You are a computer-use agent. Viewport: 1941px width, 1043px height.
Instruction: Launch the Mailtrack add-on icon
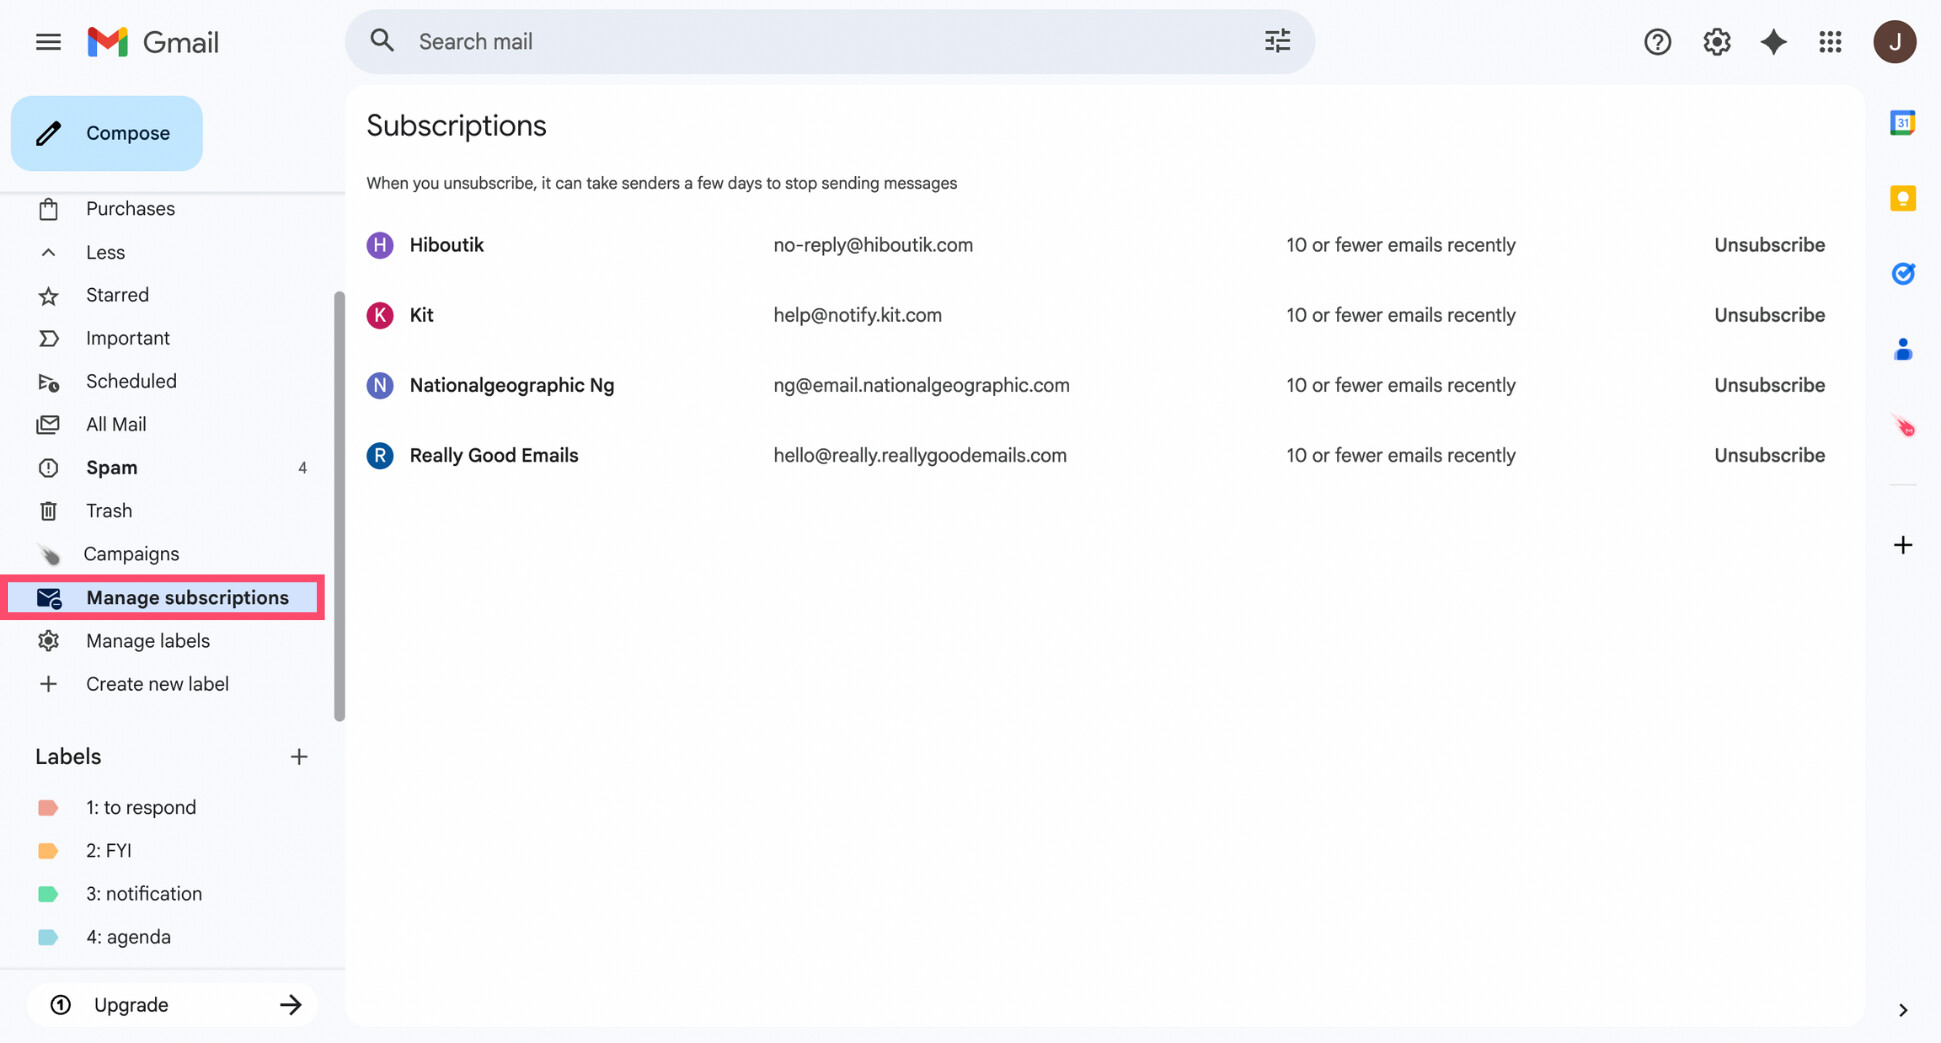[x=1904, y=425]
